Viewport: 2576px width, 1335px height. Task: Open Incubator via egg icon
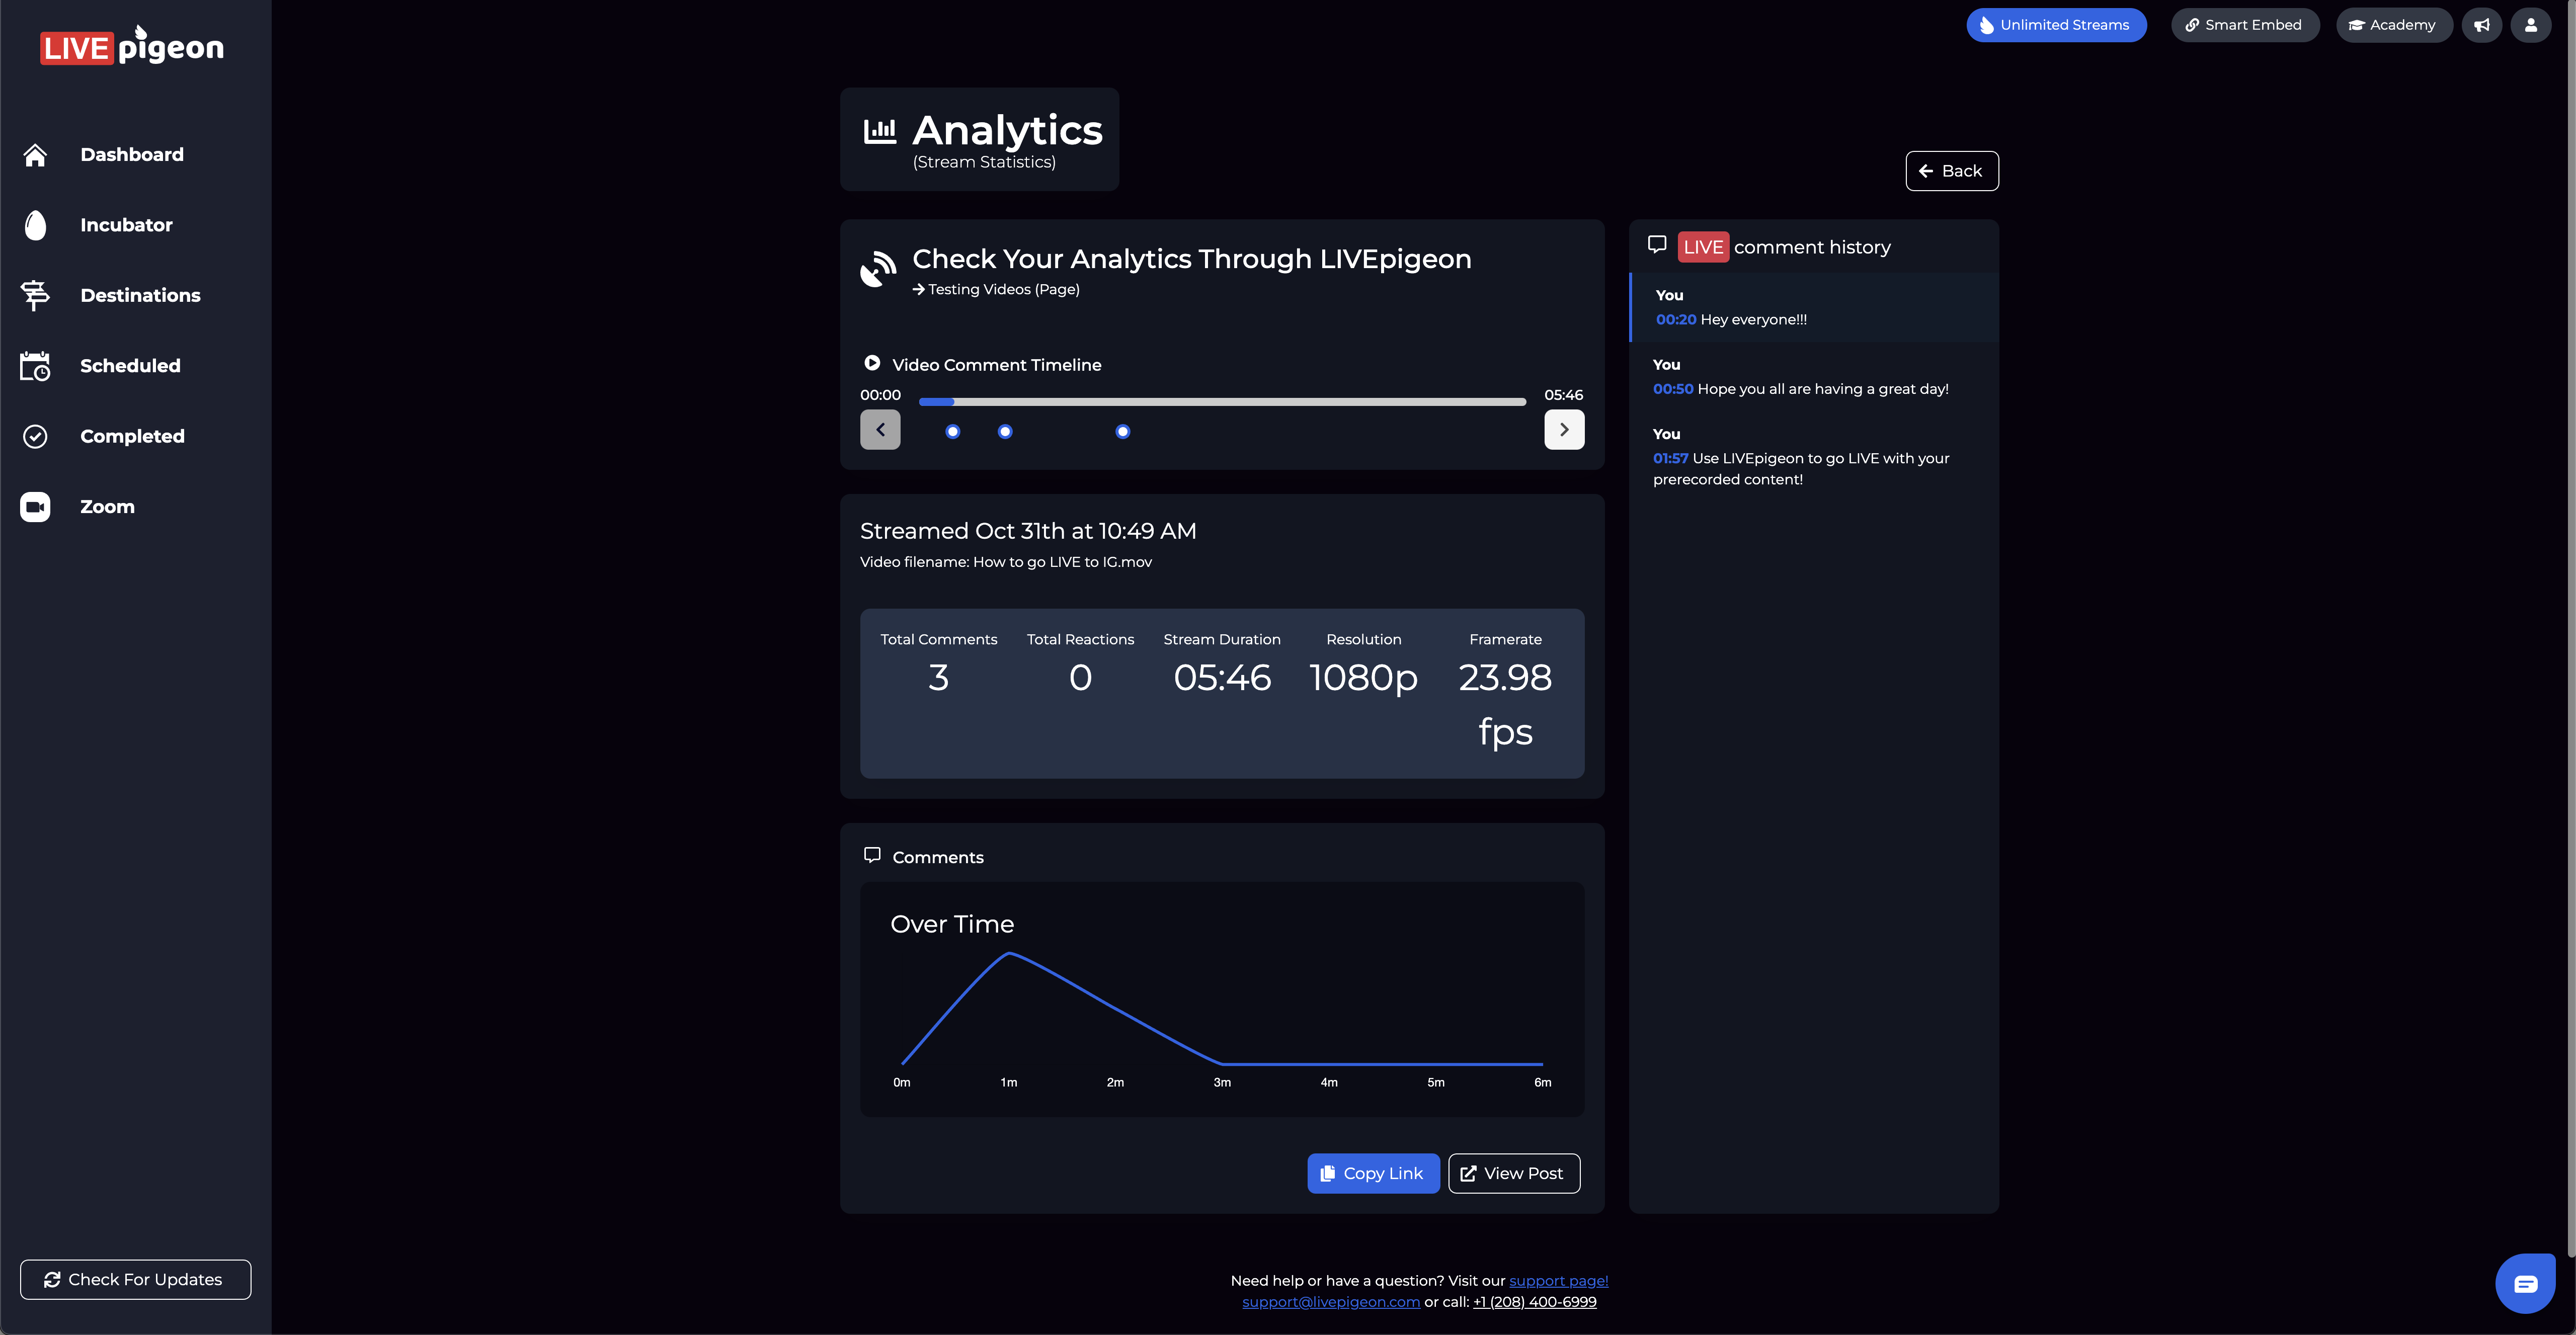coord(35,225)
